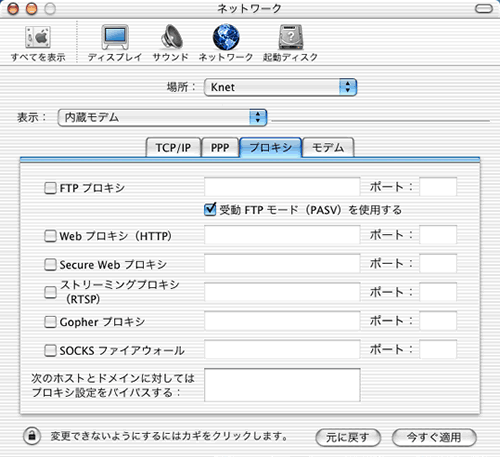500x457 pixels.
Task: Open the 起動ディスク startup disk icon
Action: click(x=291, y=37)
